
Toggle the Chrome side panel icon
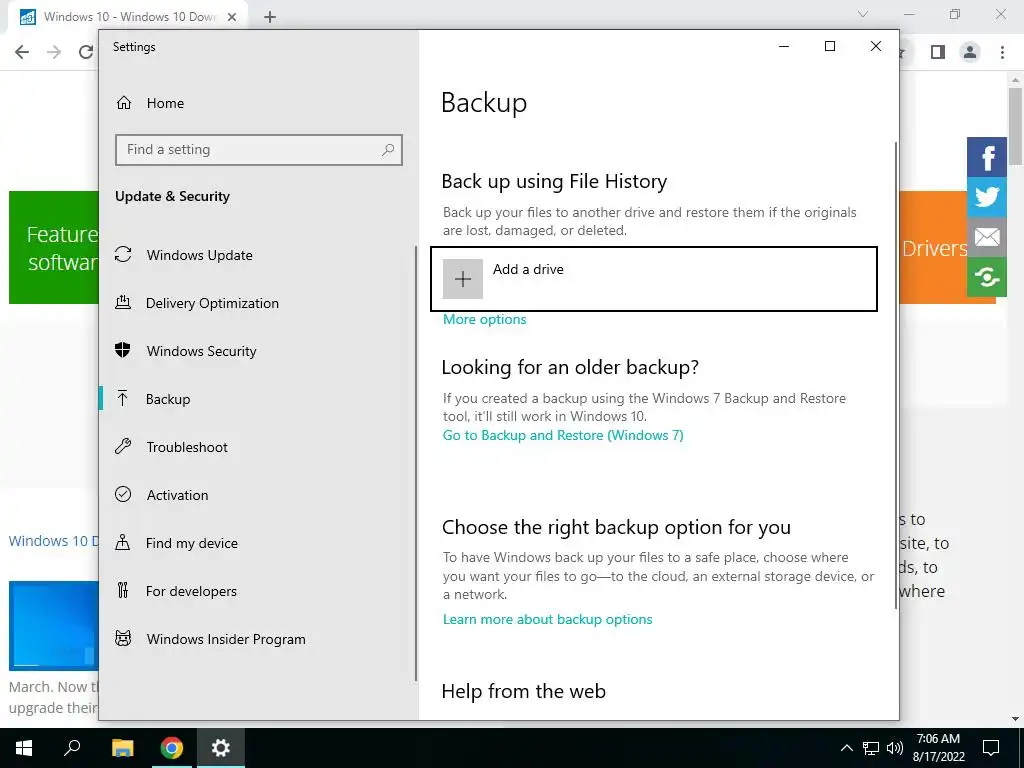point(938,52)
